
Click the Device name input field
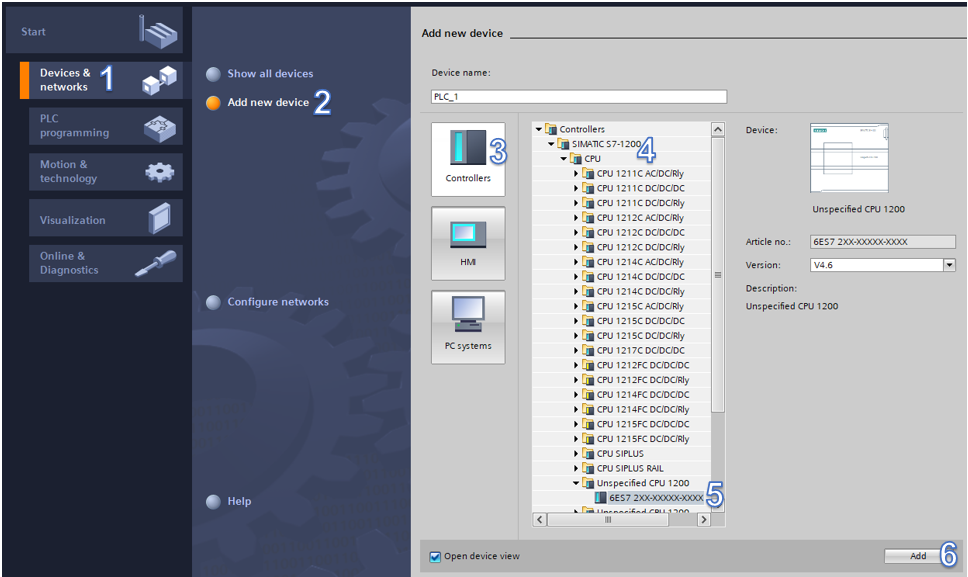[578, 97]
